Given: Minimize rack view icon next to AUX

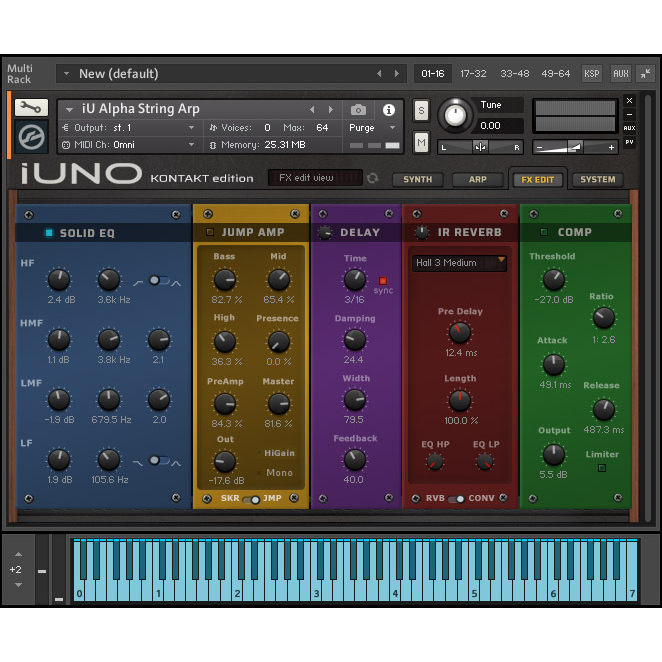Looking at the screenshot, I should [645, 73].
